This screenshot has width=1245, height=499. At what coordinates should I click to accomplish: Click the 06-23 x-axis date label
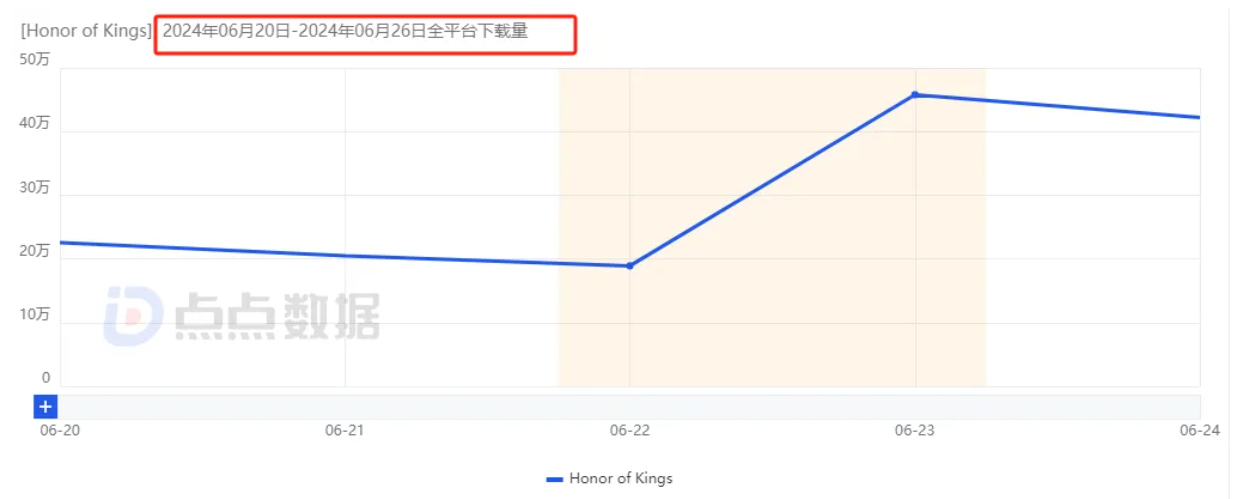[915, 430]
